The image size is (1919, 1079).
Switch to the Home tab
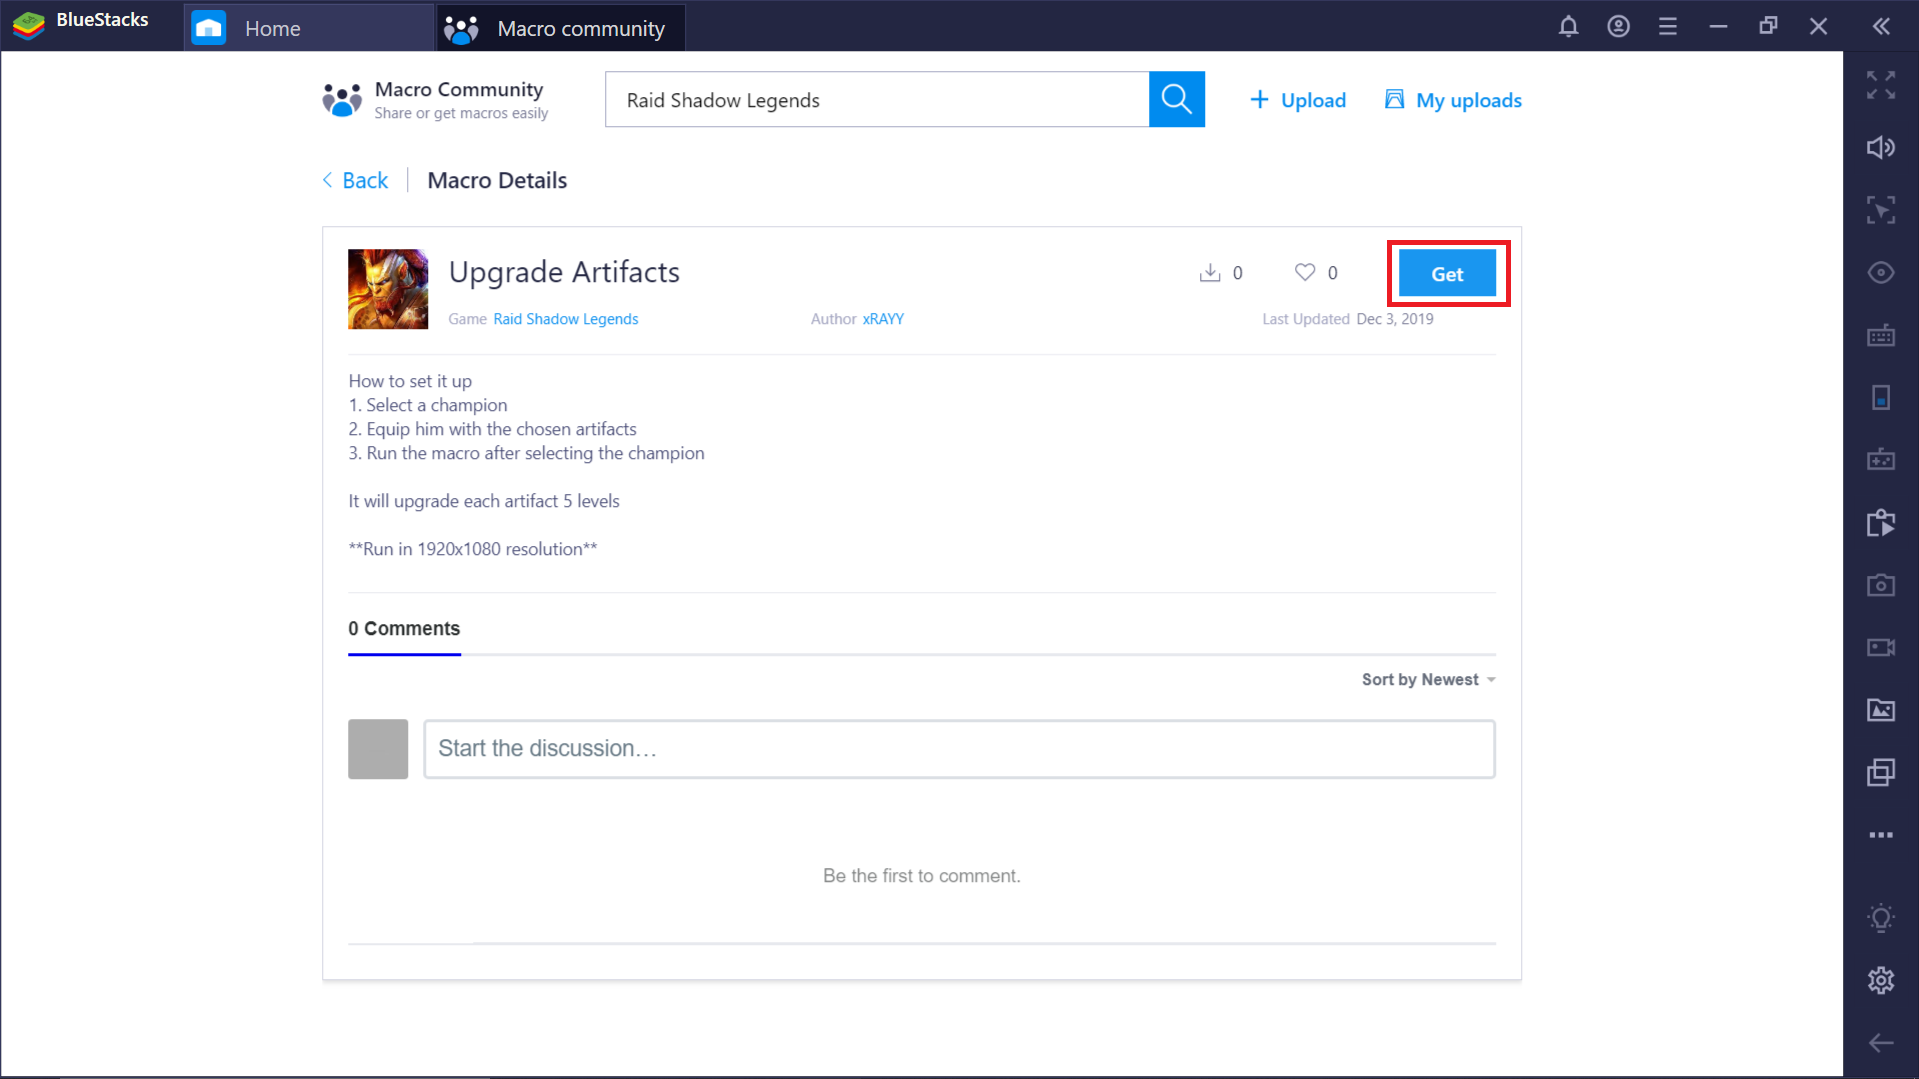pyautogui.click(x=308, y=28)
